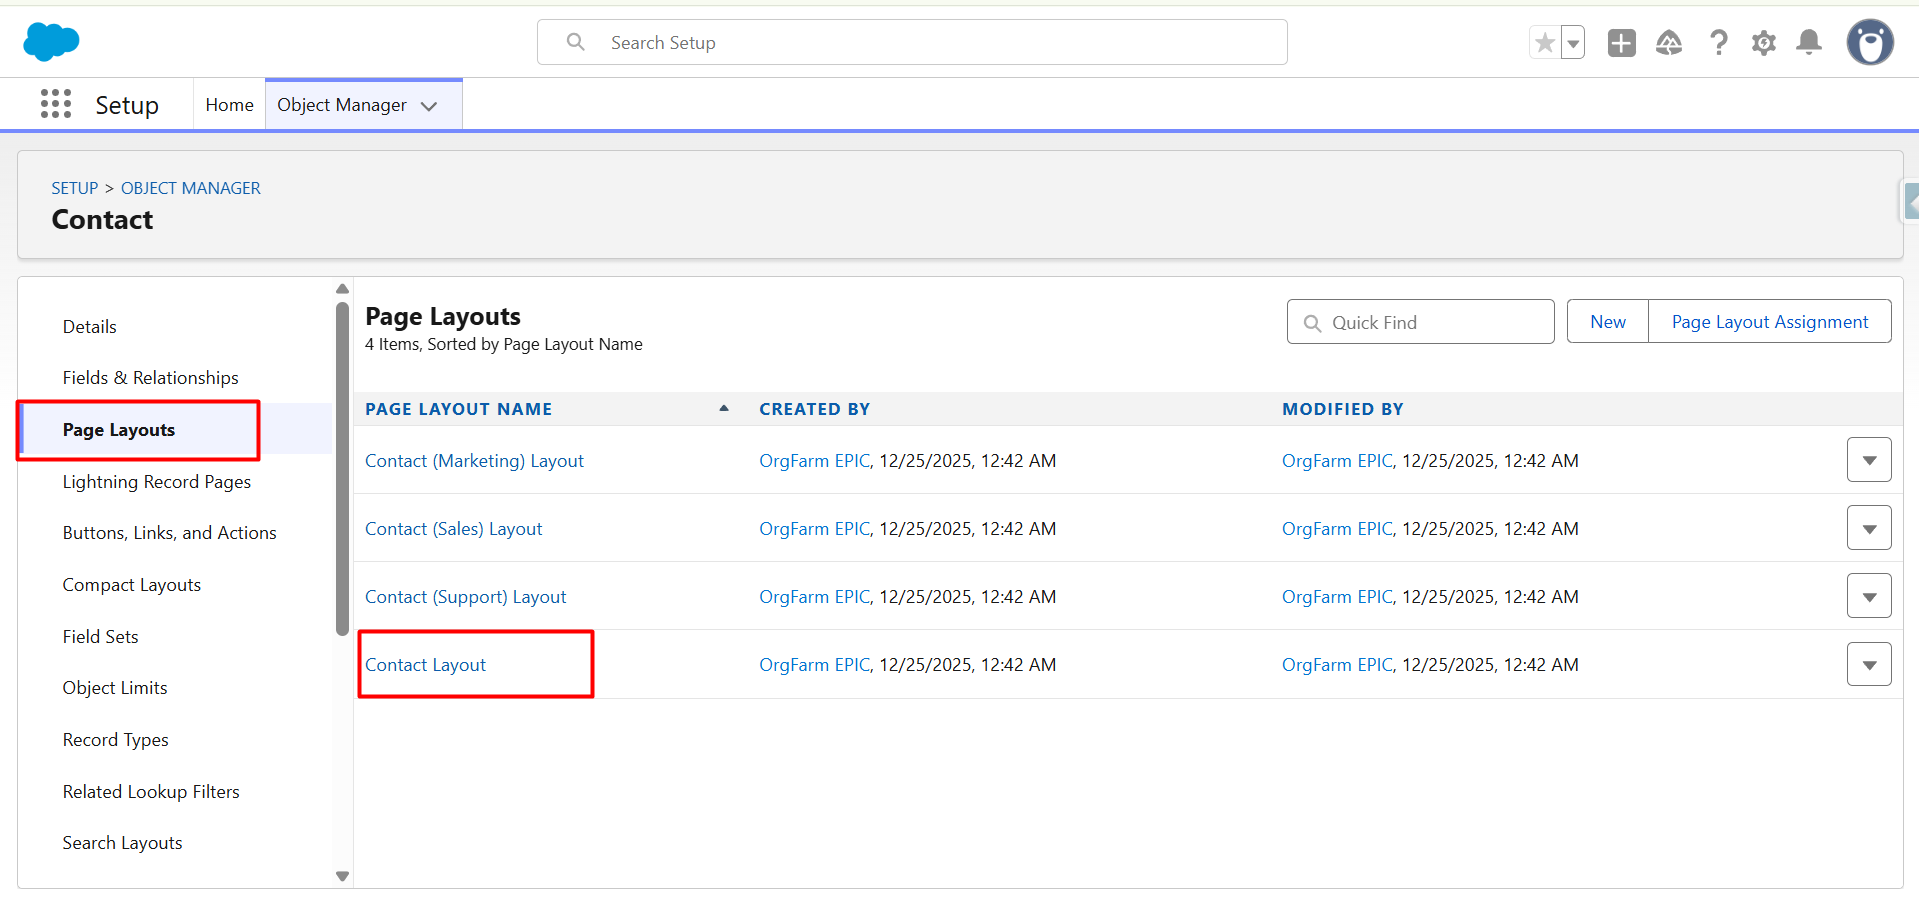Open the Setup gear icon
The image size is (1919, 905).
coord(1764,43)
